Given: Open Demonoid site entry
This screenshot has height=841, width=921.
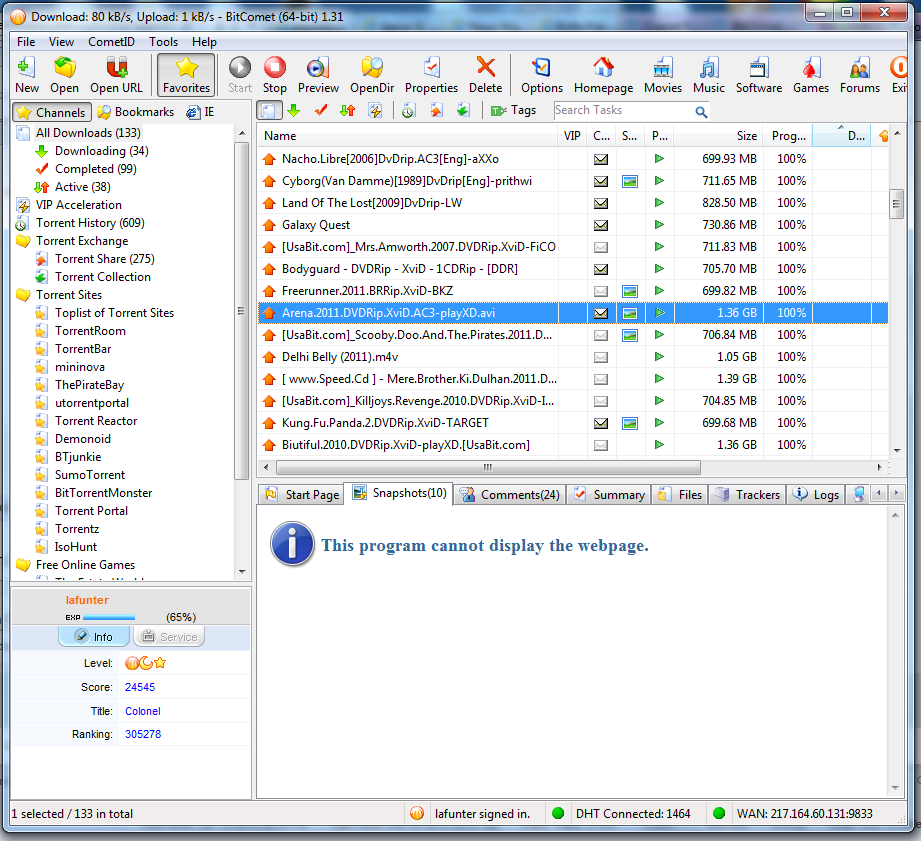Looking at the screenshot, I should pos(83,439).
